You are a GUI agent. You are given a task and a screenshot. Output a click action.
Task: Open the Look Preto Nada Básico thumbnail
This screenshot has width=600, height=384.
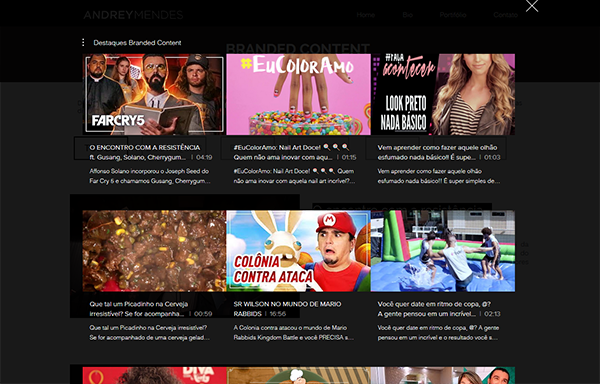[x=443, y=94]
